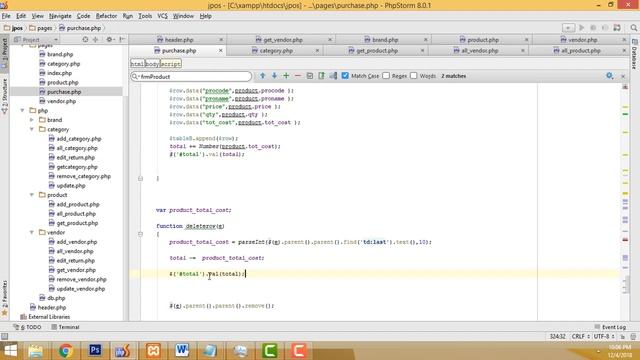The image size is (640, 360).
Task: Enable Words checkbox
Action: [413, 76]
